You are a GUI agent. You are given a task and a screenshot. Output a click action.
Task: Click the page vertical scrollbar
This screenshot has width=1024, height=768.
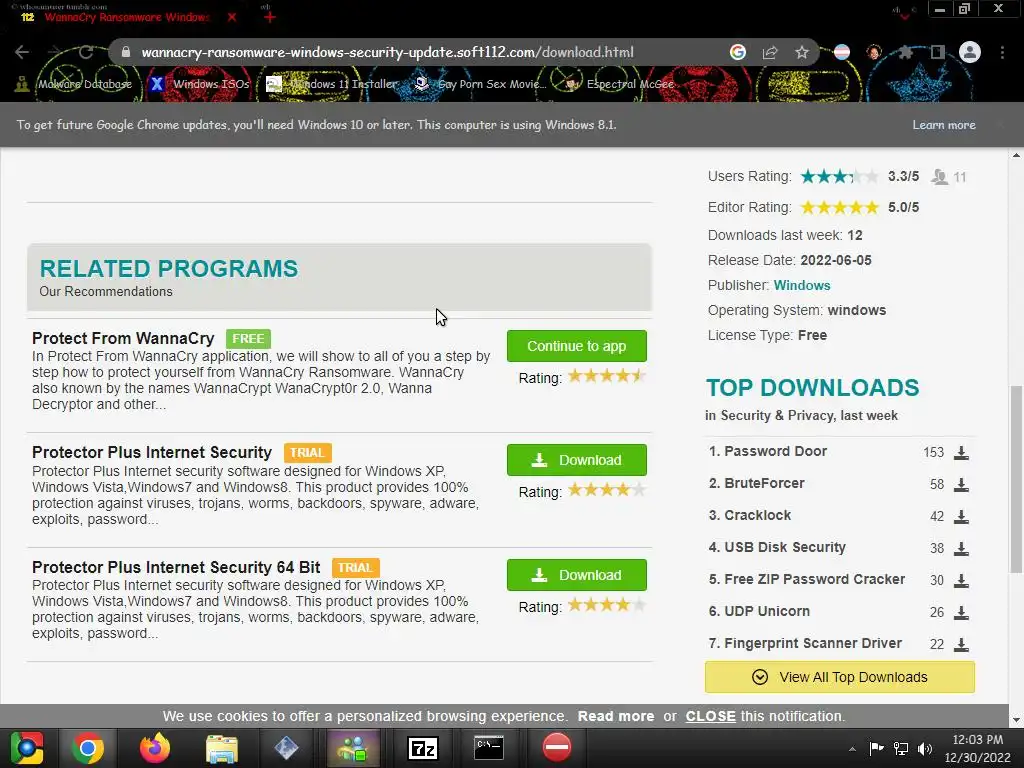coord(1016,479)
